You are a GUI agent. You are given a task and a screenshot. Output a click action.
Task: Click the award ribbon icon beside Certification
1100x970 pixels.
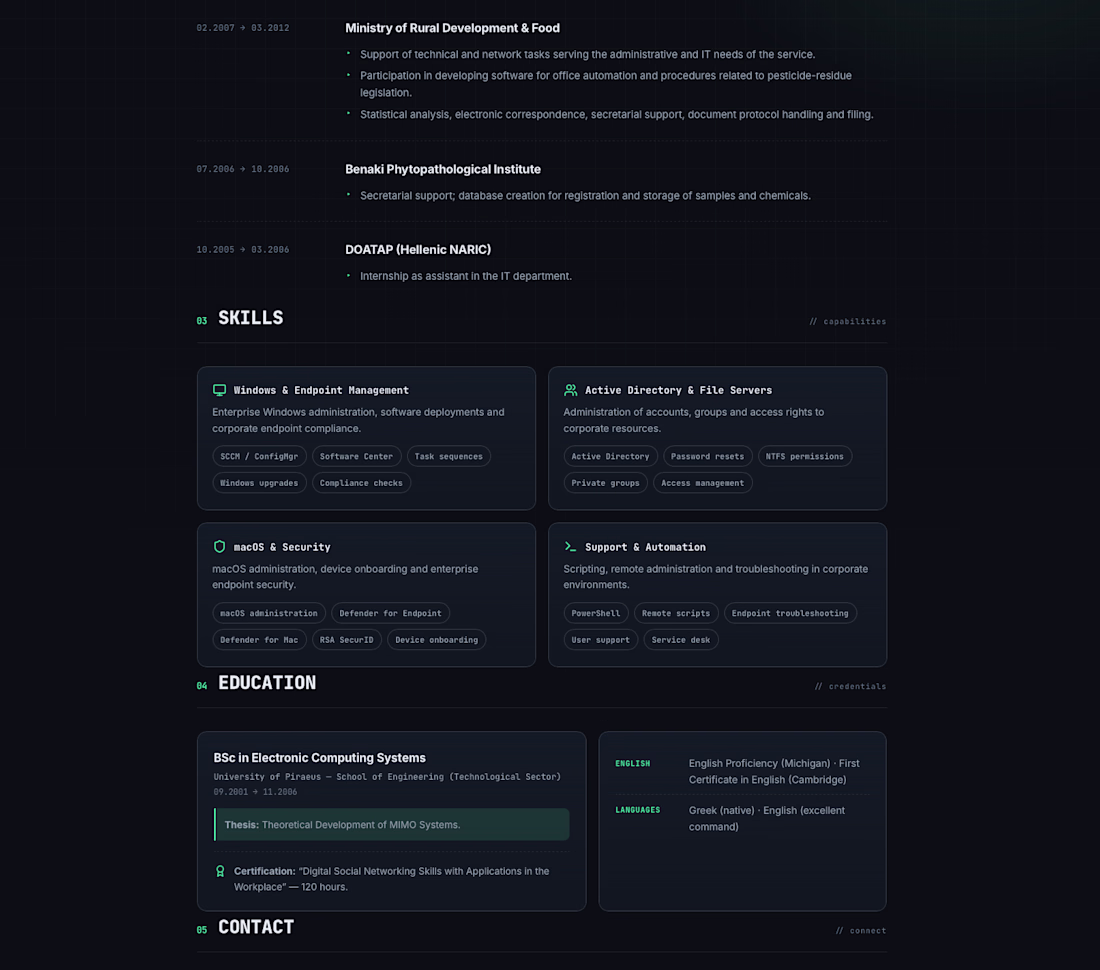(x=220, y=871)
